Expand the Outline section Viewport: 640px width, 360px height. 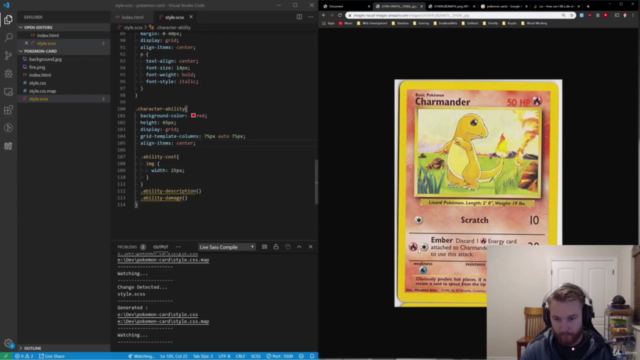tap(63, 348)
